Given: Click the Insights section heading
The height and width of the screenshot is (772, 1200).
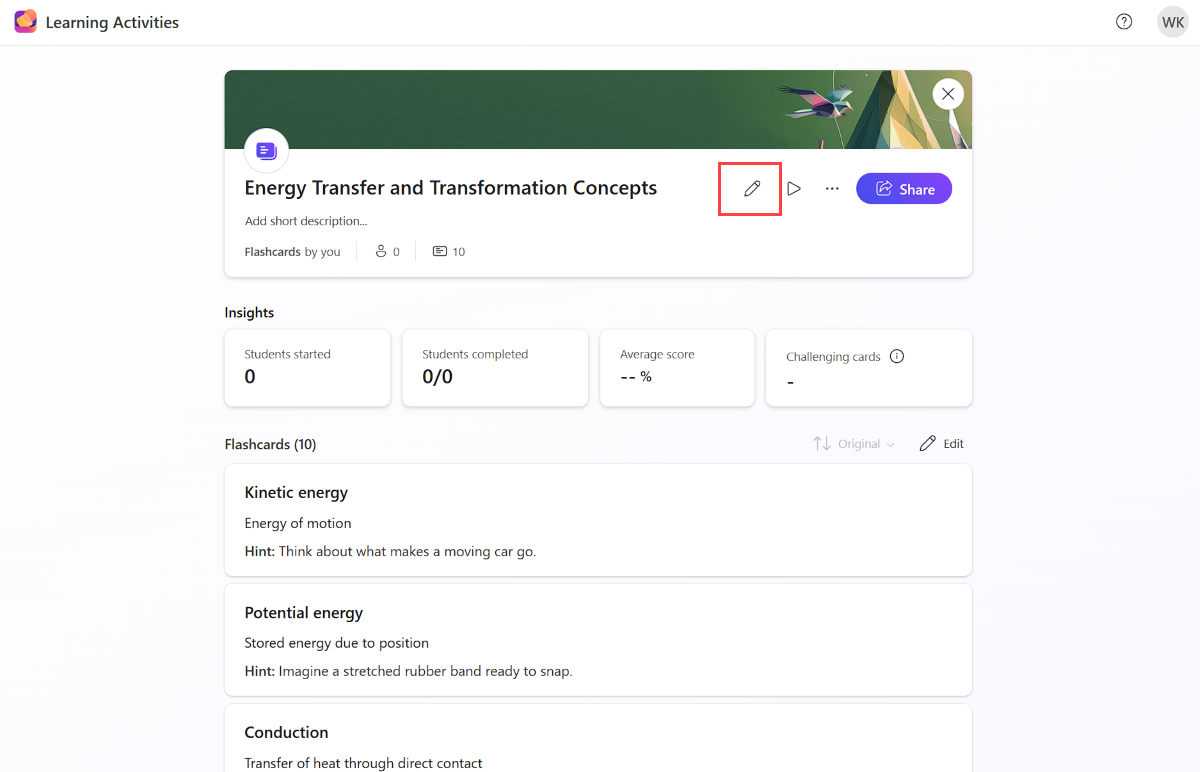Looking at the screenshot, I should pyautogui.click(x=249, y=313).
